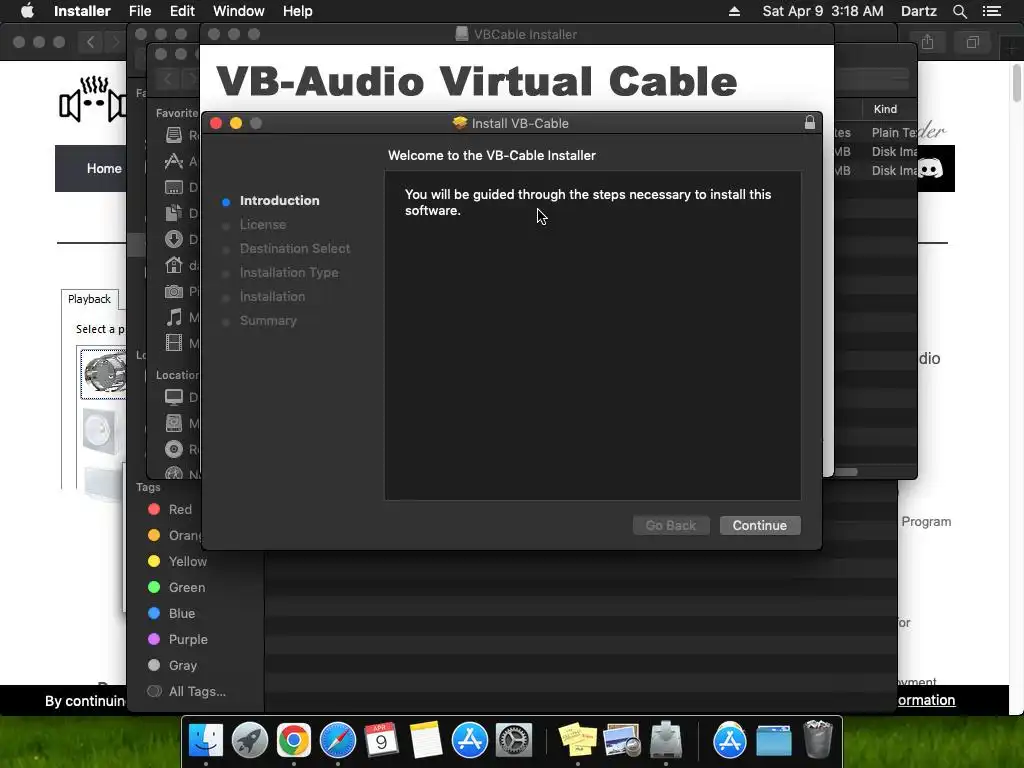Click the date and time in the menu bar
Image resolution: width=1024 pixels, height=768 pixels.
(x=823, y=11)
